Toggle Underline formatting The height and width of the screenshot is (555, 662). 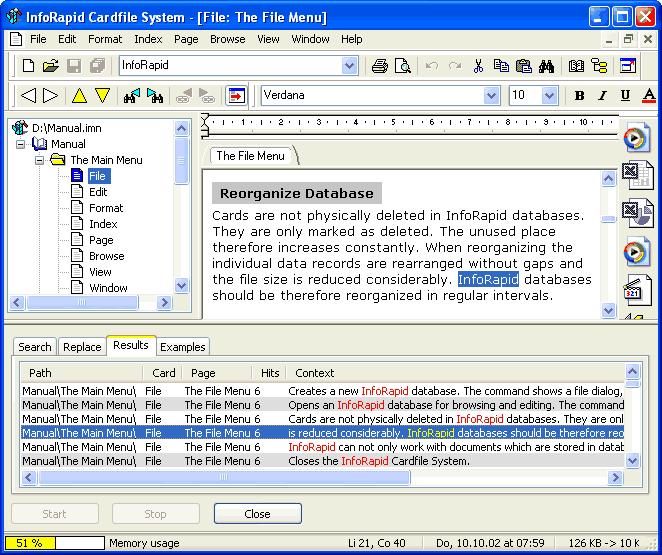tap(625, 96)
